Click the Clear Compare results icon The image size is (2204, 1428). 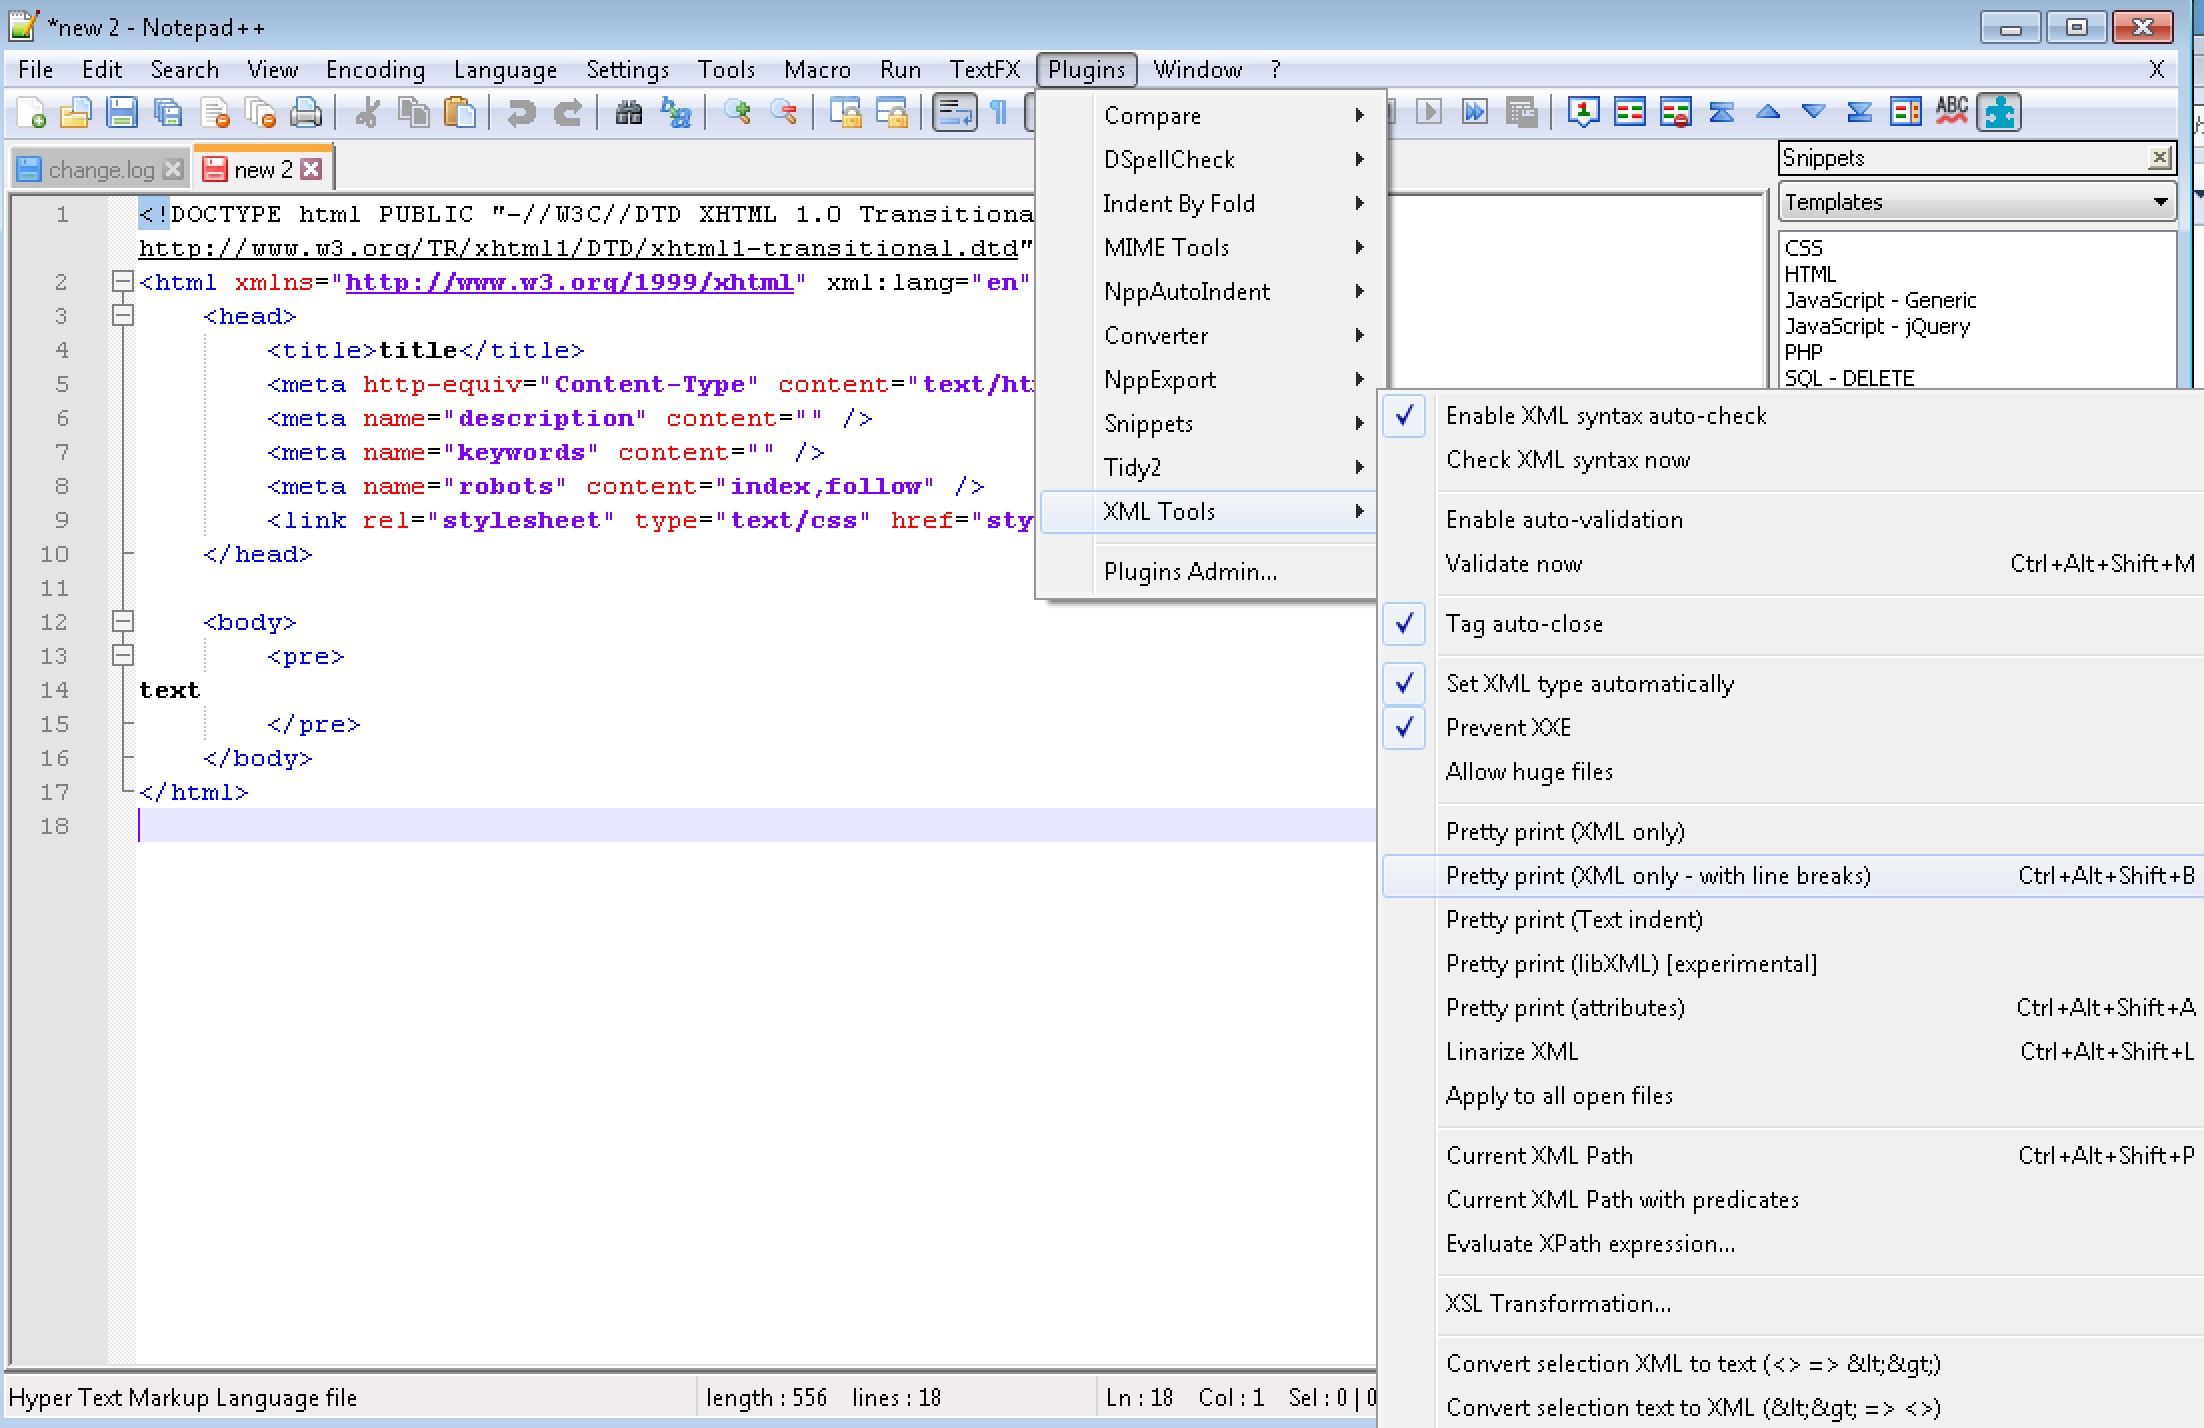pos(1675,112)
